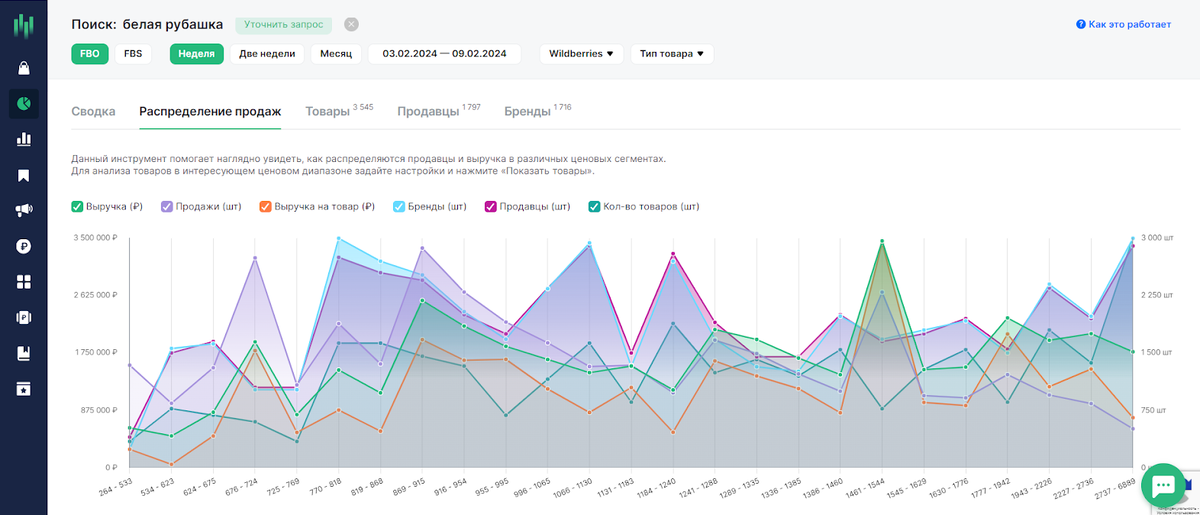Open the four-squares grid sidebar section
Image resolution: width=1200 pixels, height=515 pixels.
tap(23, 281)
